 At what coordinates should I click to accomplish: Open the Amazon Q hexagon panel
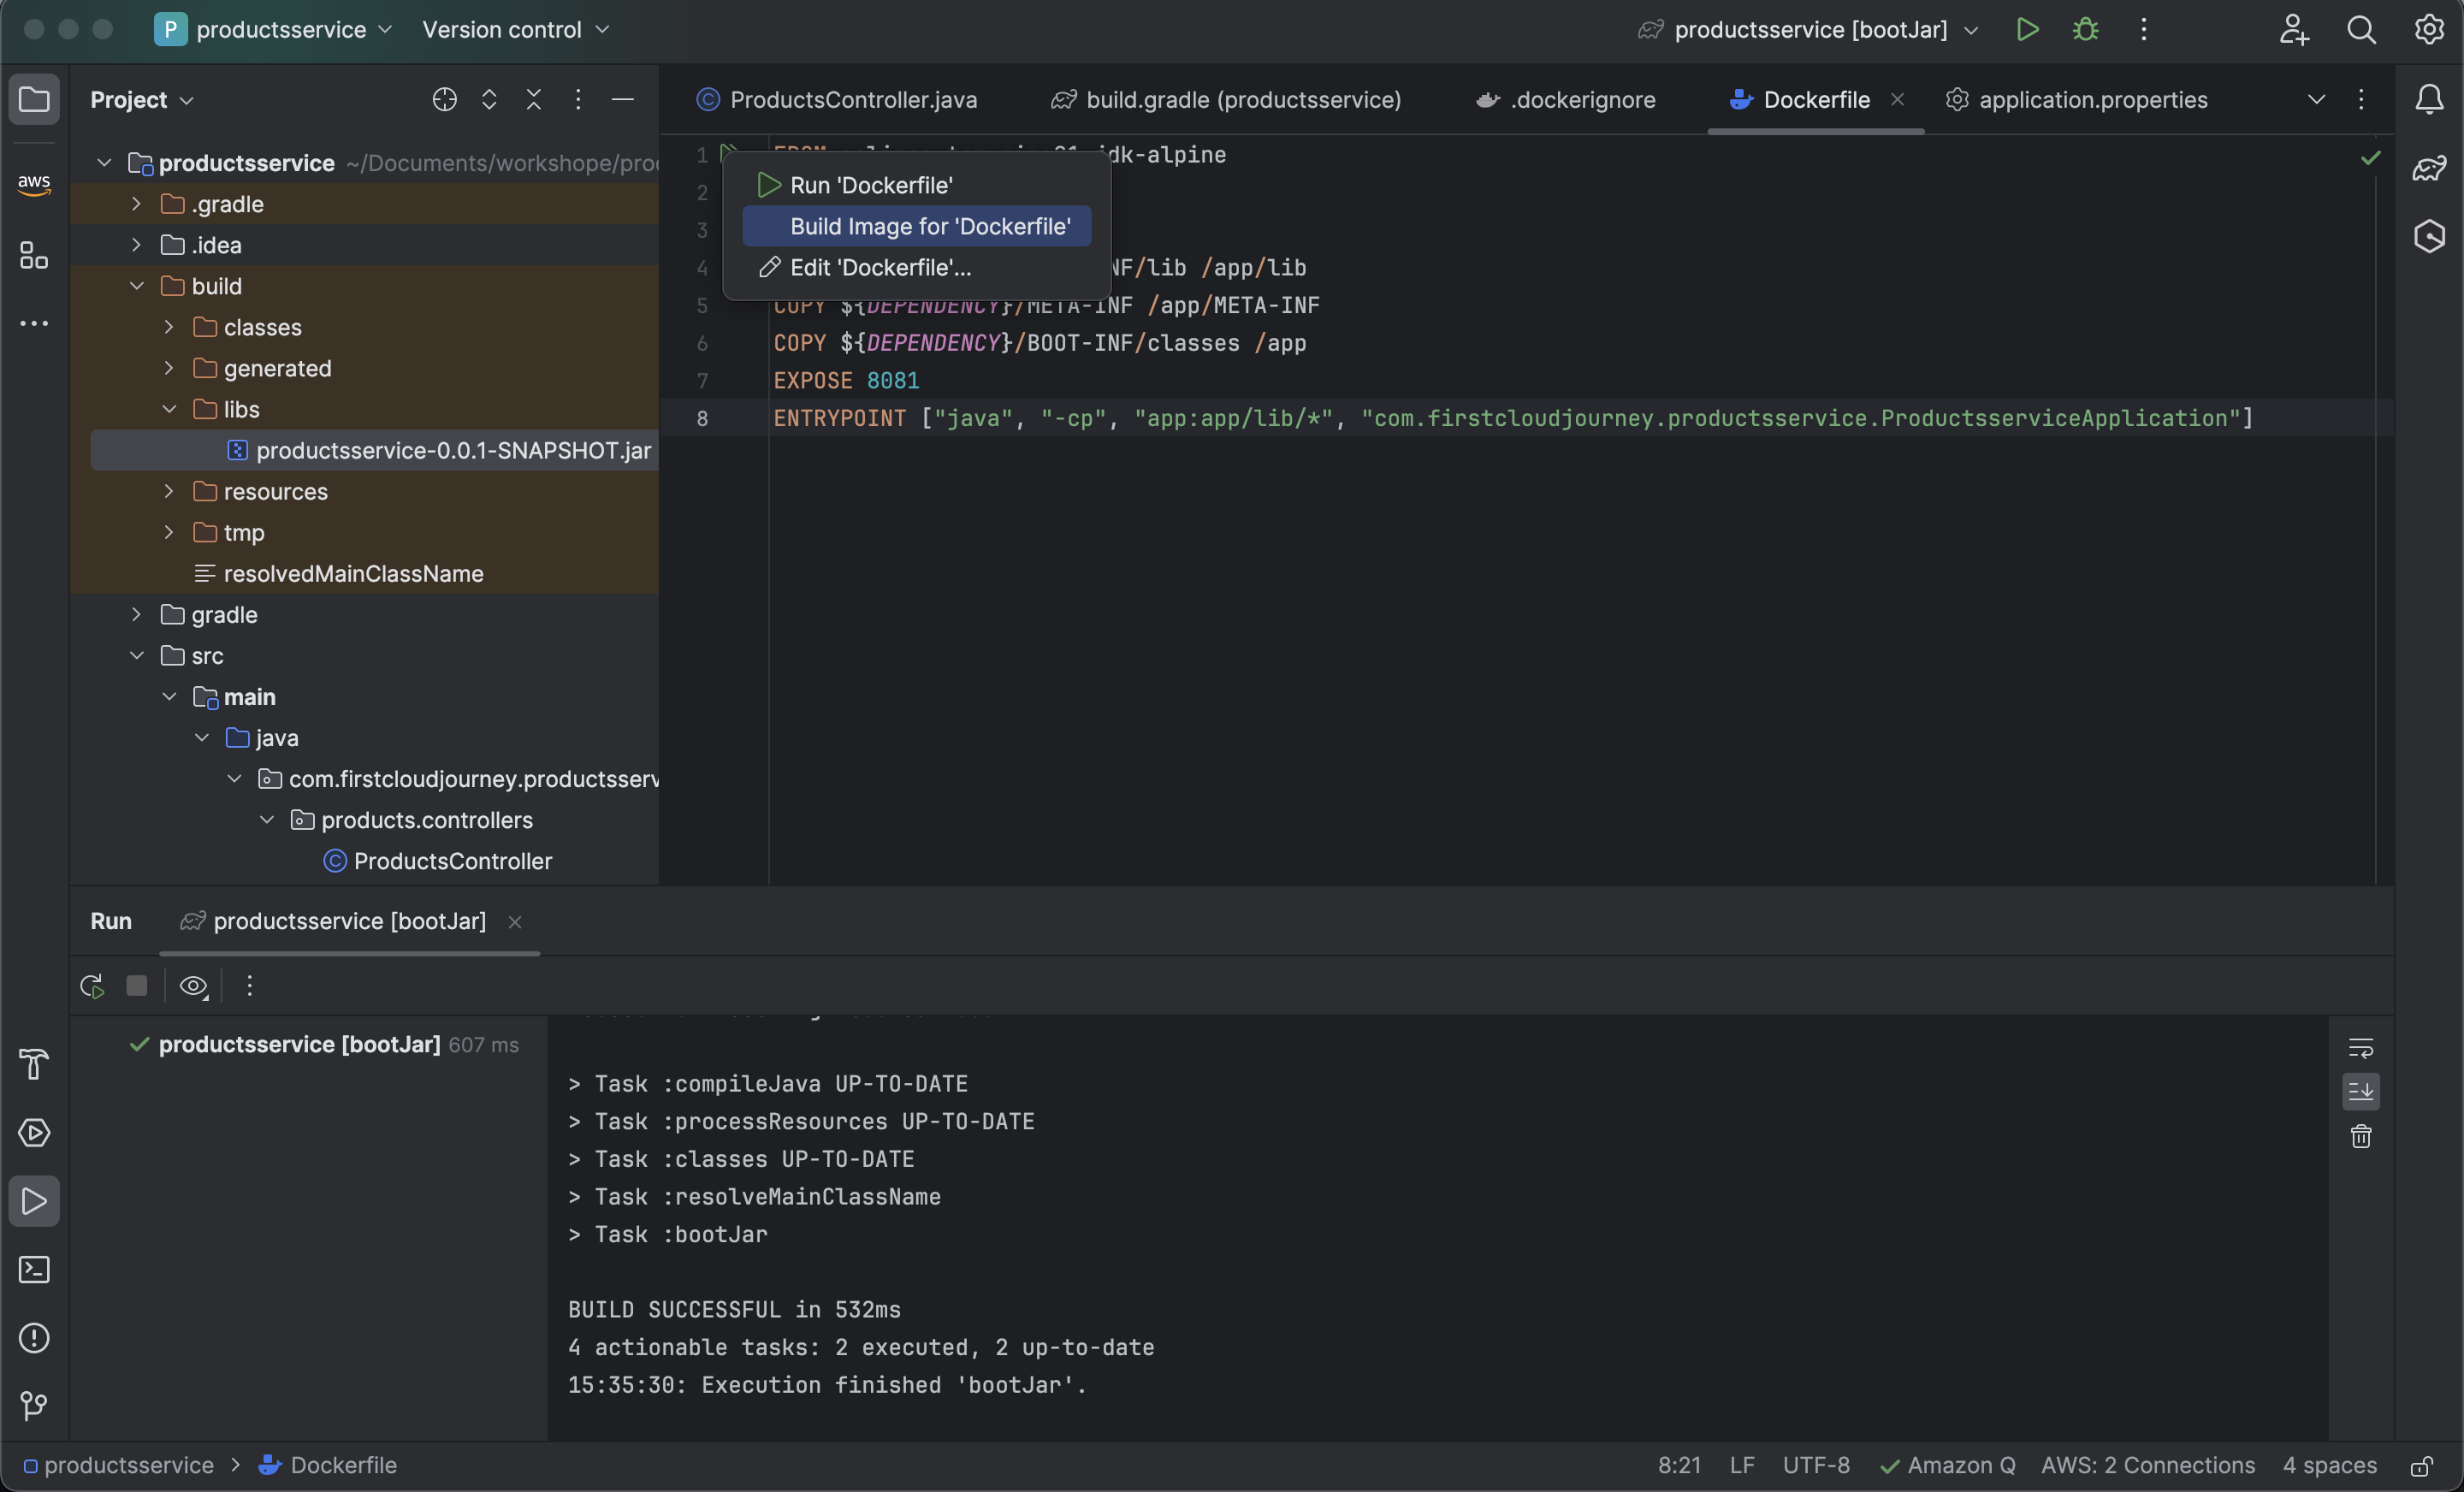[2429, 236]
